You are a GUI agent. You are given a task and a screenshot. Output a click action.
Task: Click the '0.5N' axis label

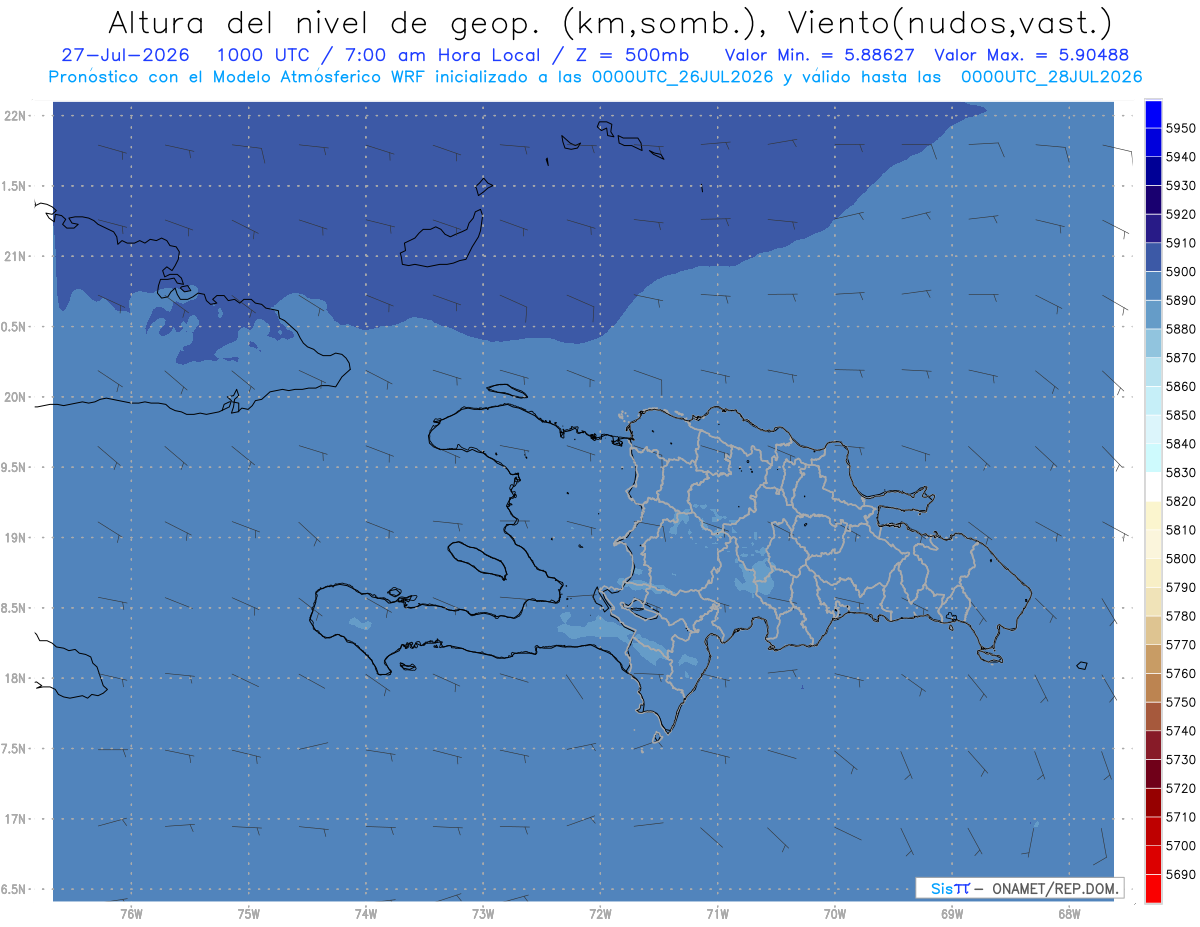pos(14,327)
